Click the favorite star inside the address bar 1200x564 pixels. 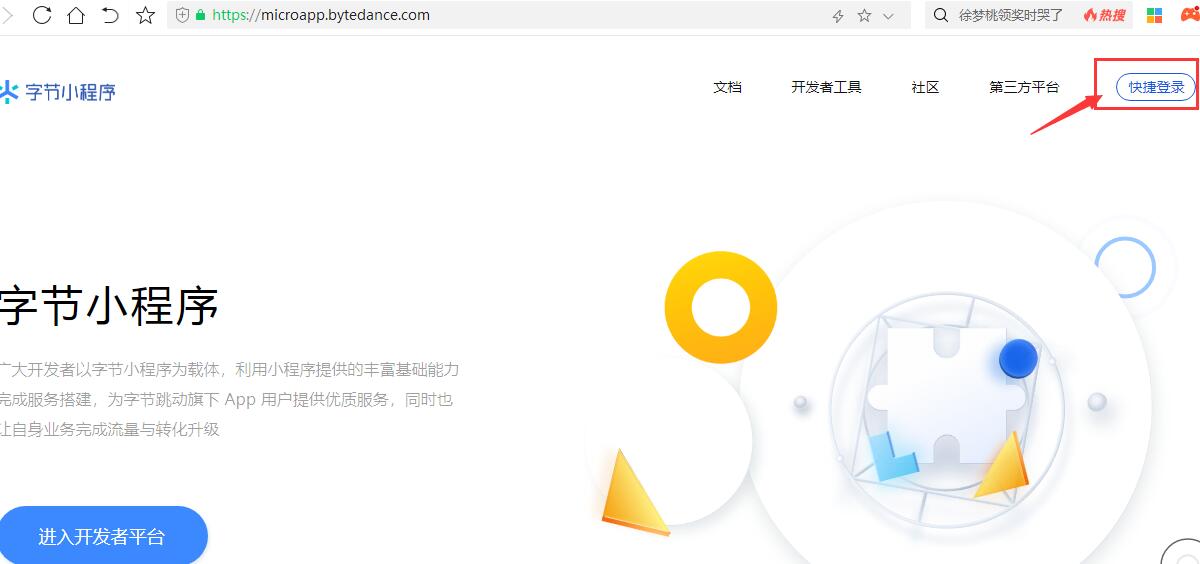point(864,16)
